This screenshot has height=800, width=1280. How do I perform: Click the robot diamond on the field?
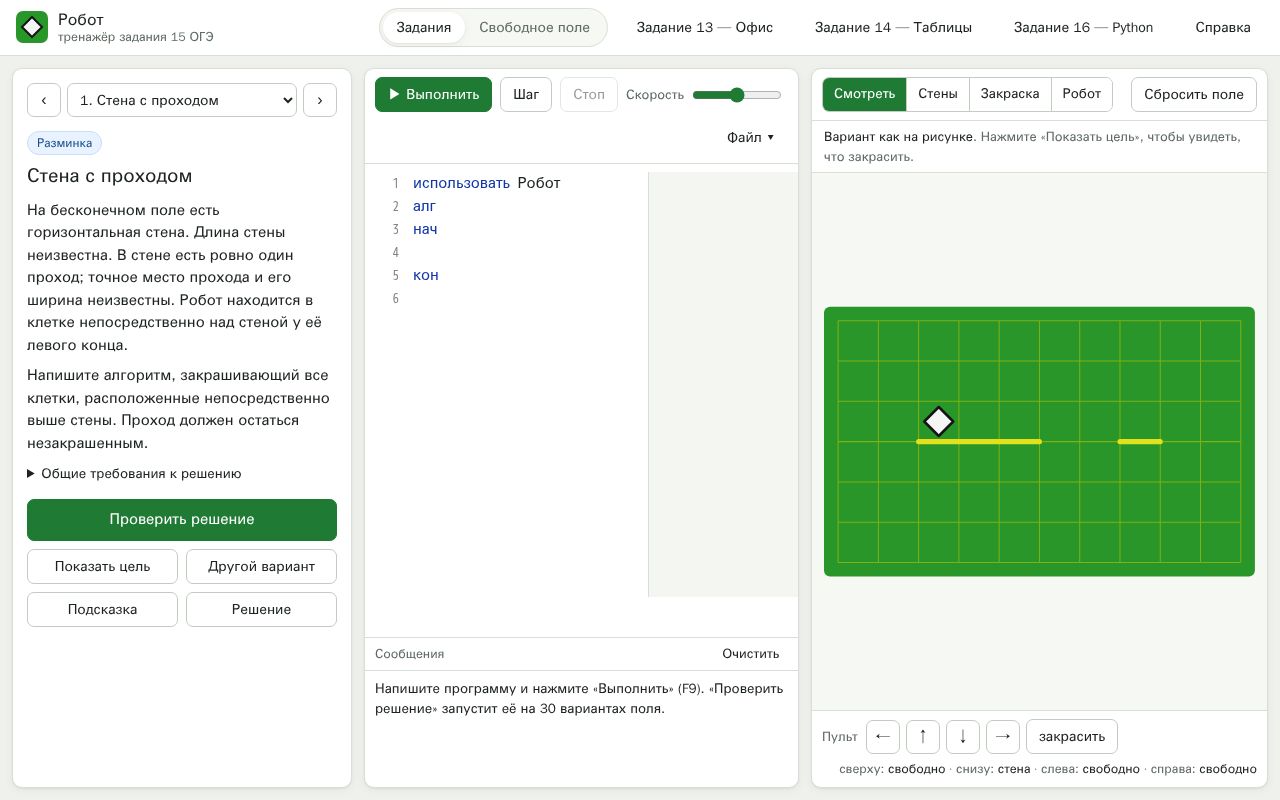coord(938,421)
